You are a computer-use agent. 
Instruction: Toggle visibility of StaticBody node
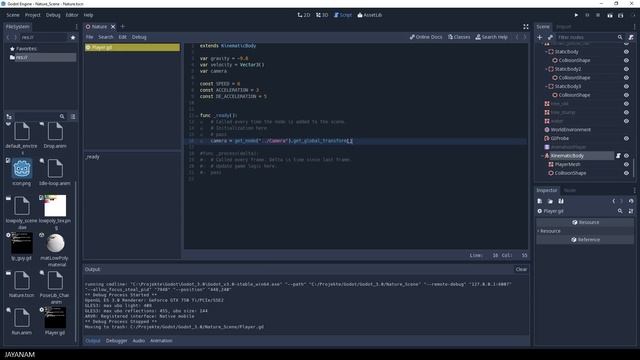coord(626,52)
